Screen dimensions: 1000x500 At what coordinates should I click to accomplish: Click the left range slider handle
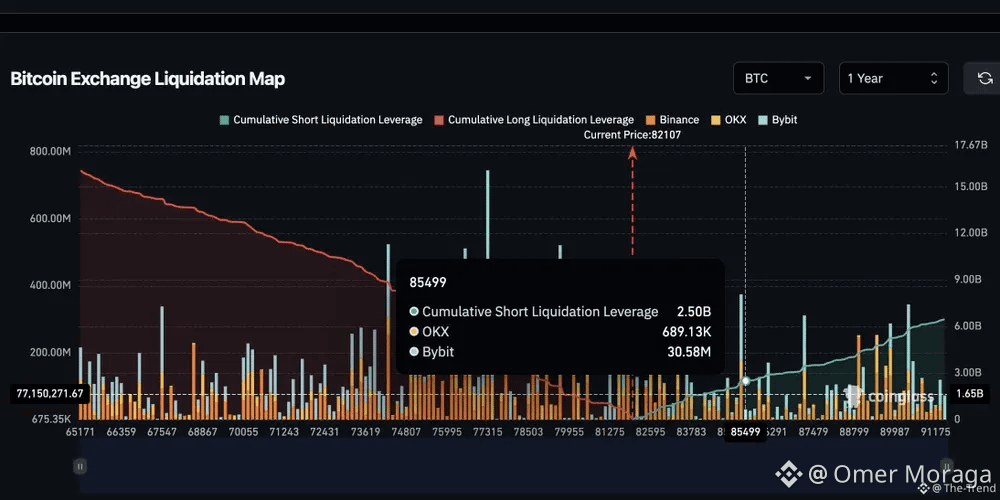click(x=80, y=466)
